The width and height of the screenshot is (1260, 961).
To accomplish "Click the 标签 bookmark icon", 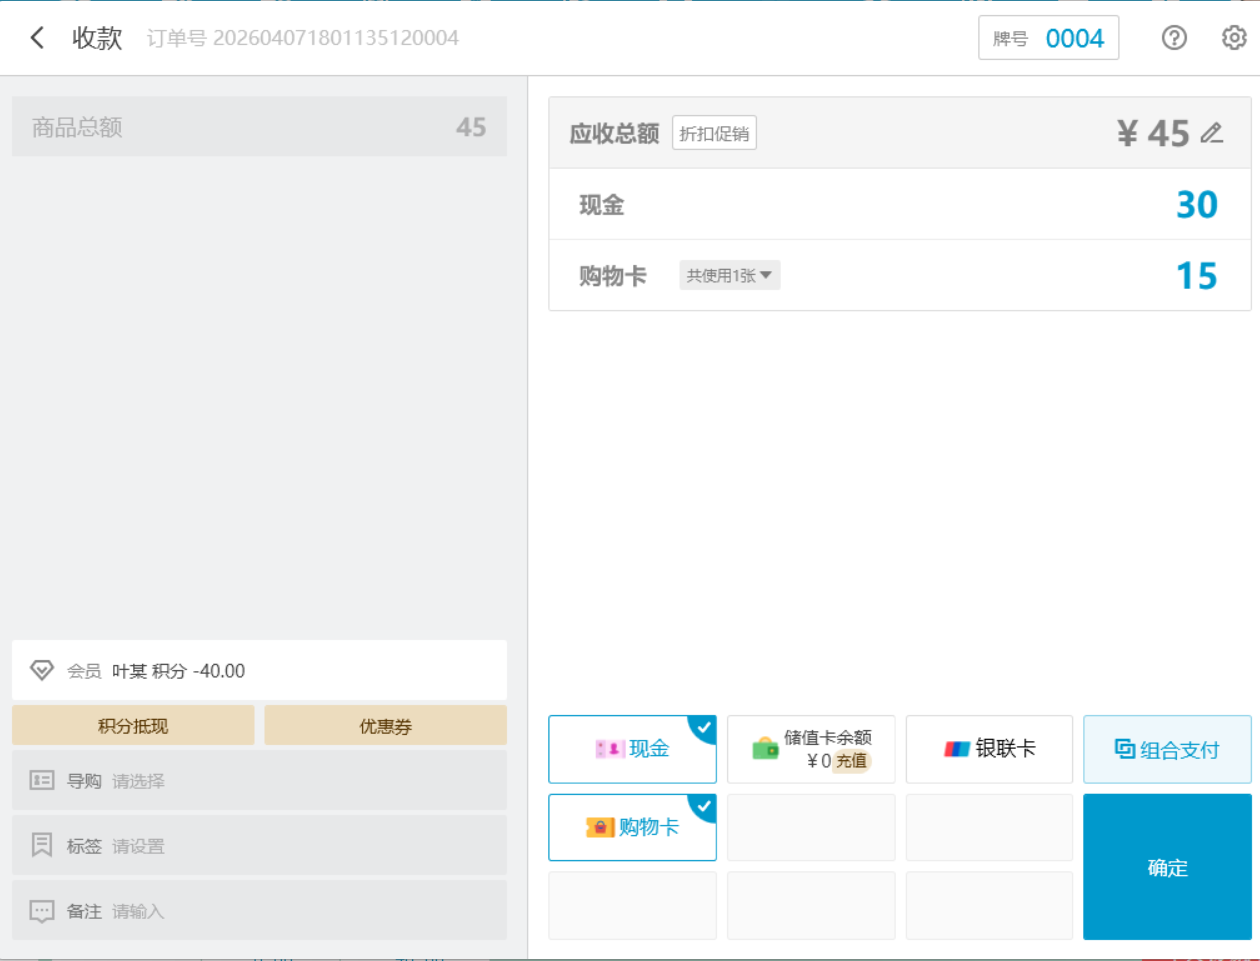I will coord(42,845).
